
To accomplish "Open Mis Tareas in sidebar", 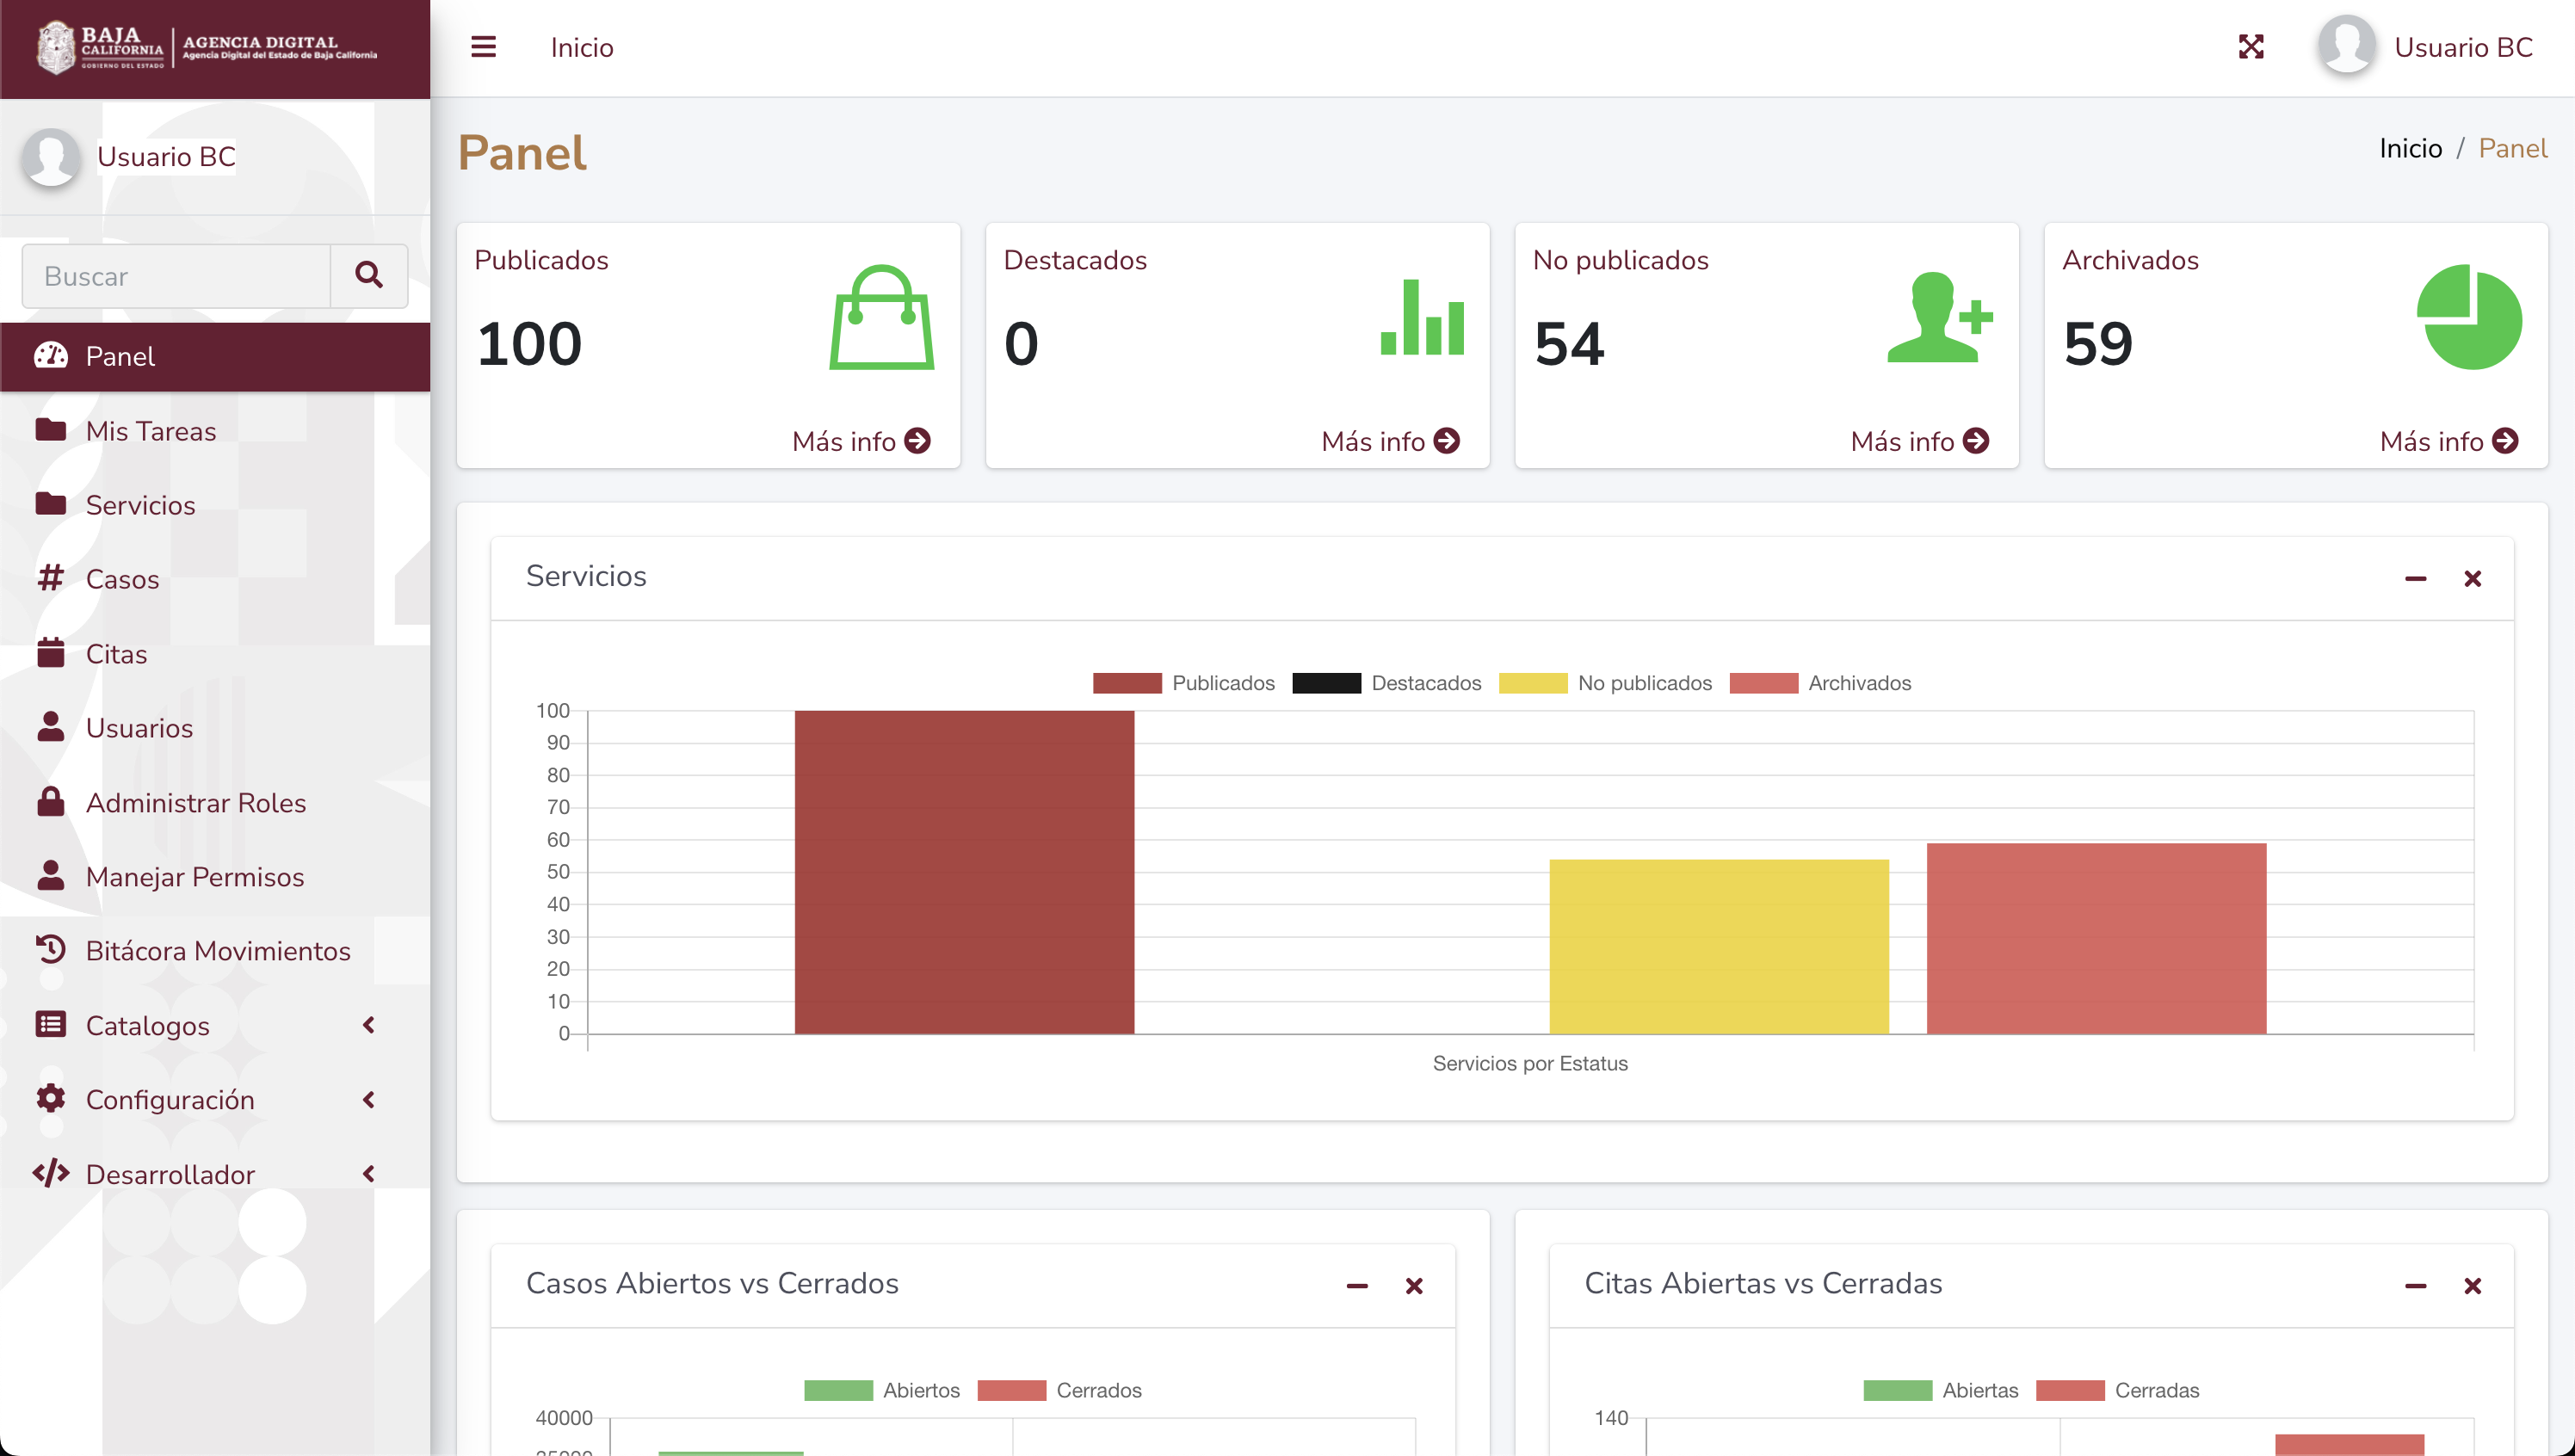I will pos(150,431).
